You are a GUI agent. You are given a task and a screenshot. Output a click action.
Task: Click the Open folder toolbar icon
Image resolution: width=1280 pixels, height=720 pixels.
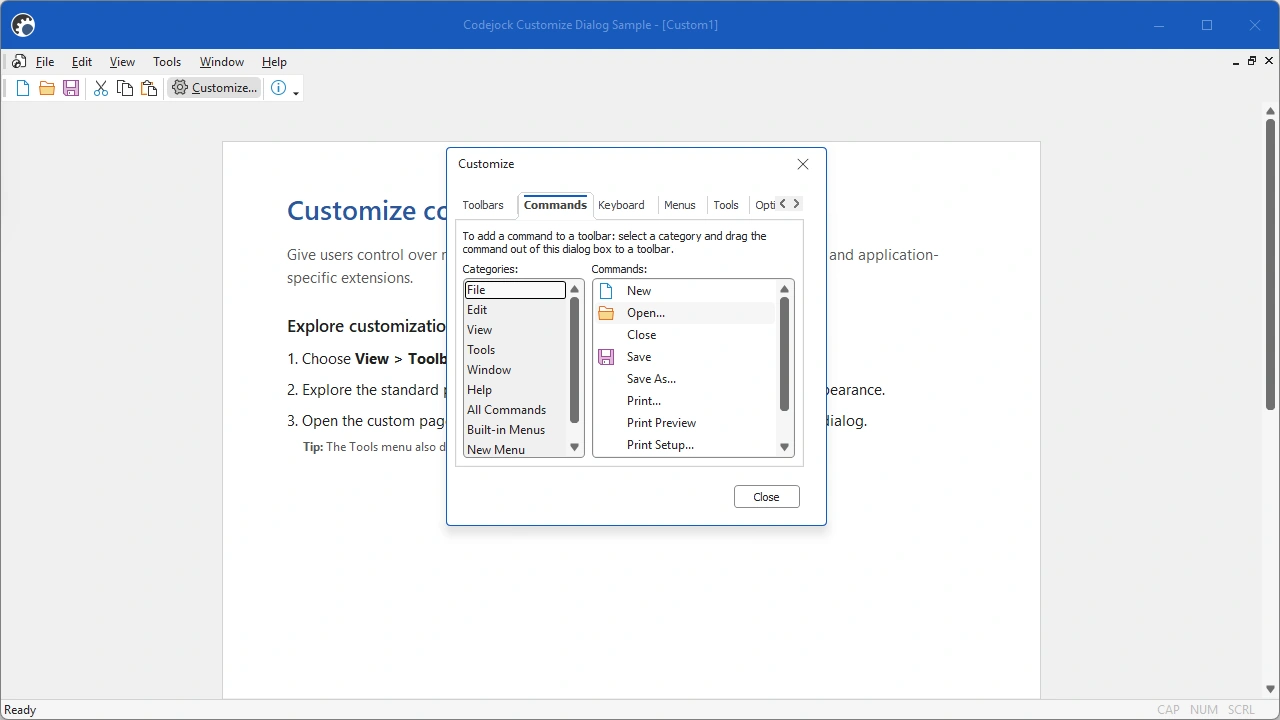point(47,88)
